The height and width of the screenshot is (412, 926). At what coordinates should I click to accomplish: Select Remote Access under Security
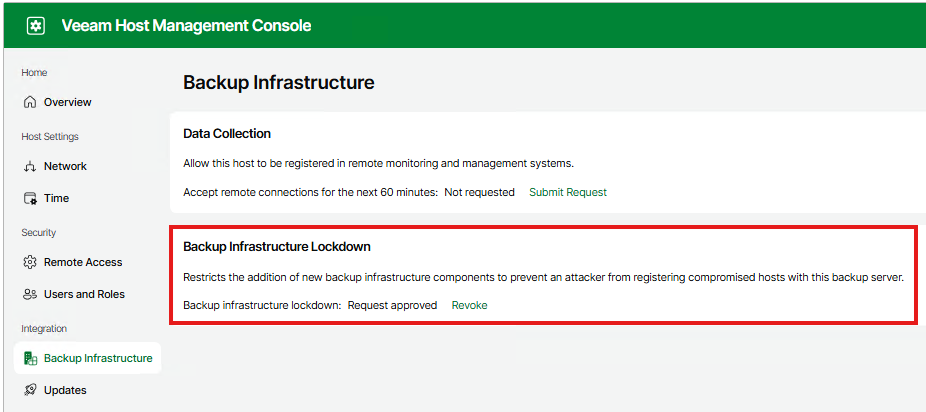83,262
